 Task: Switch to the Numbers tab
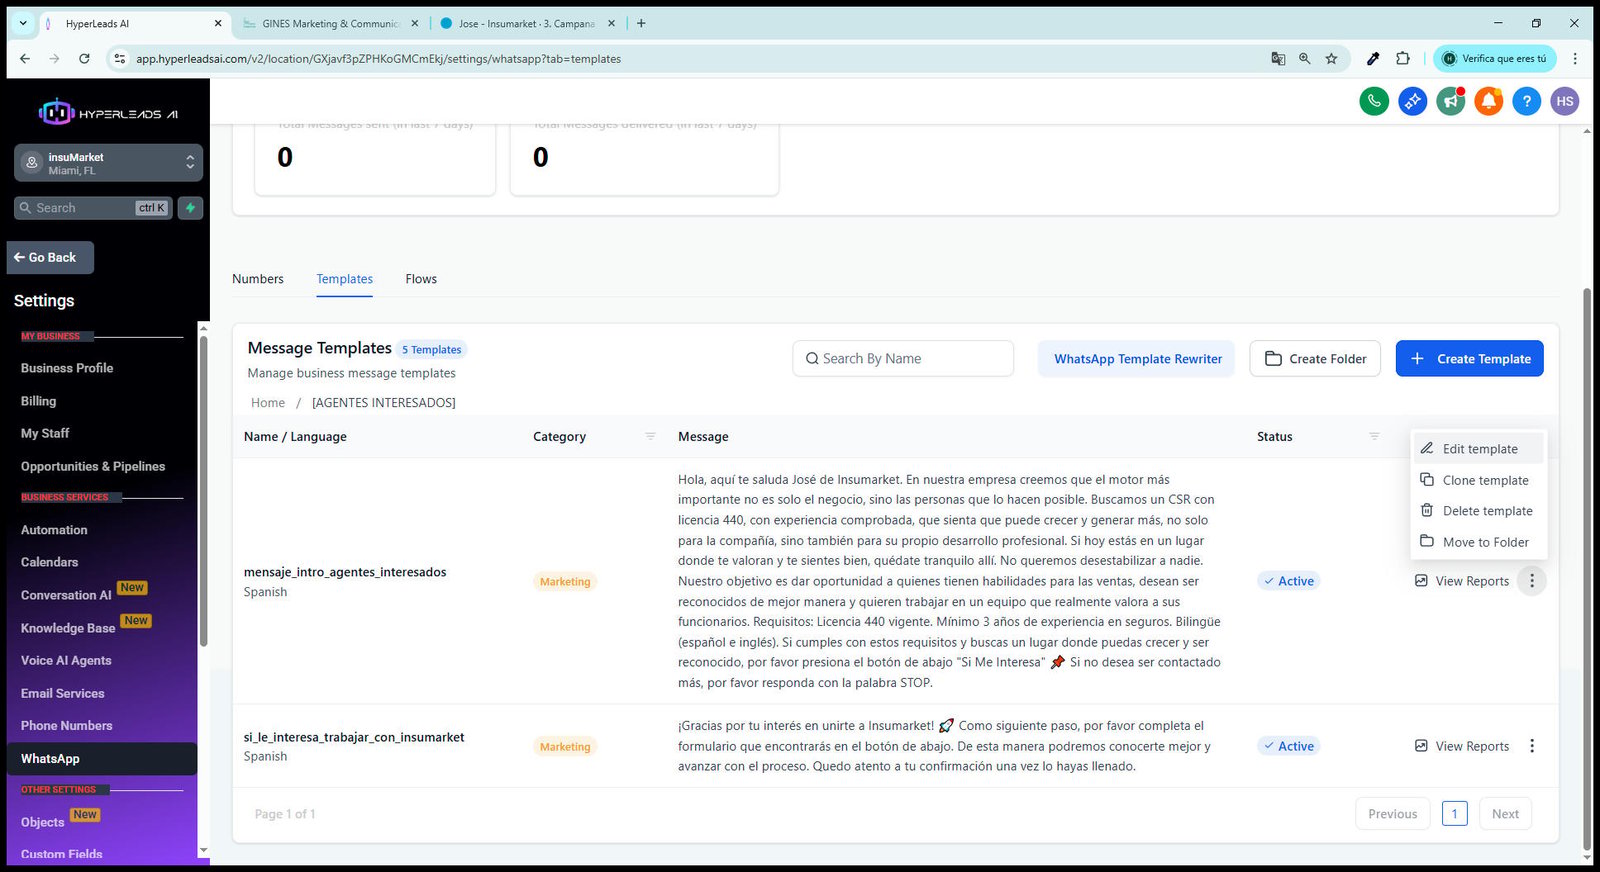258,279
